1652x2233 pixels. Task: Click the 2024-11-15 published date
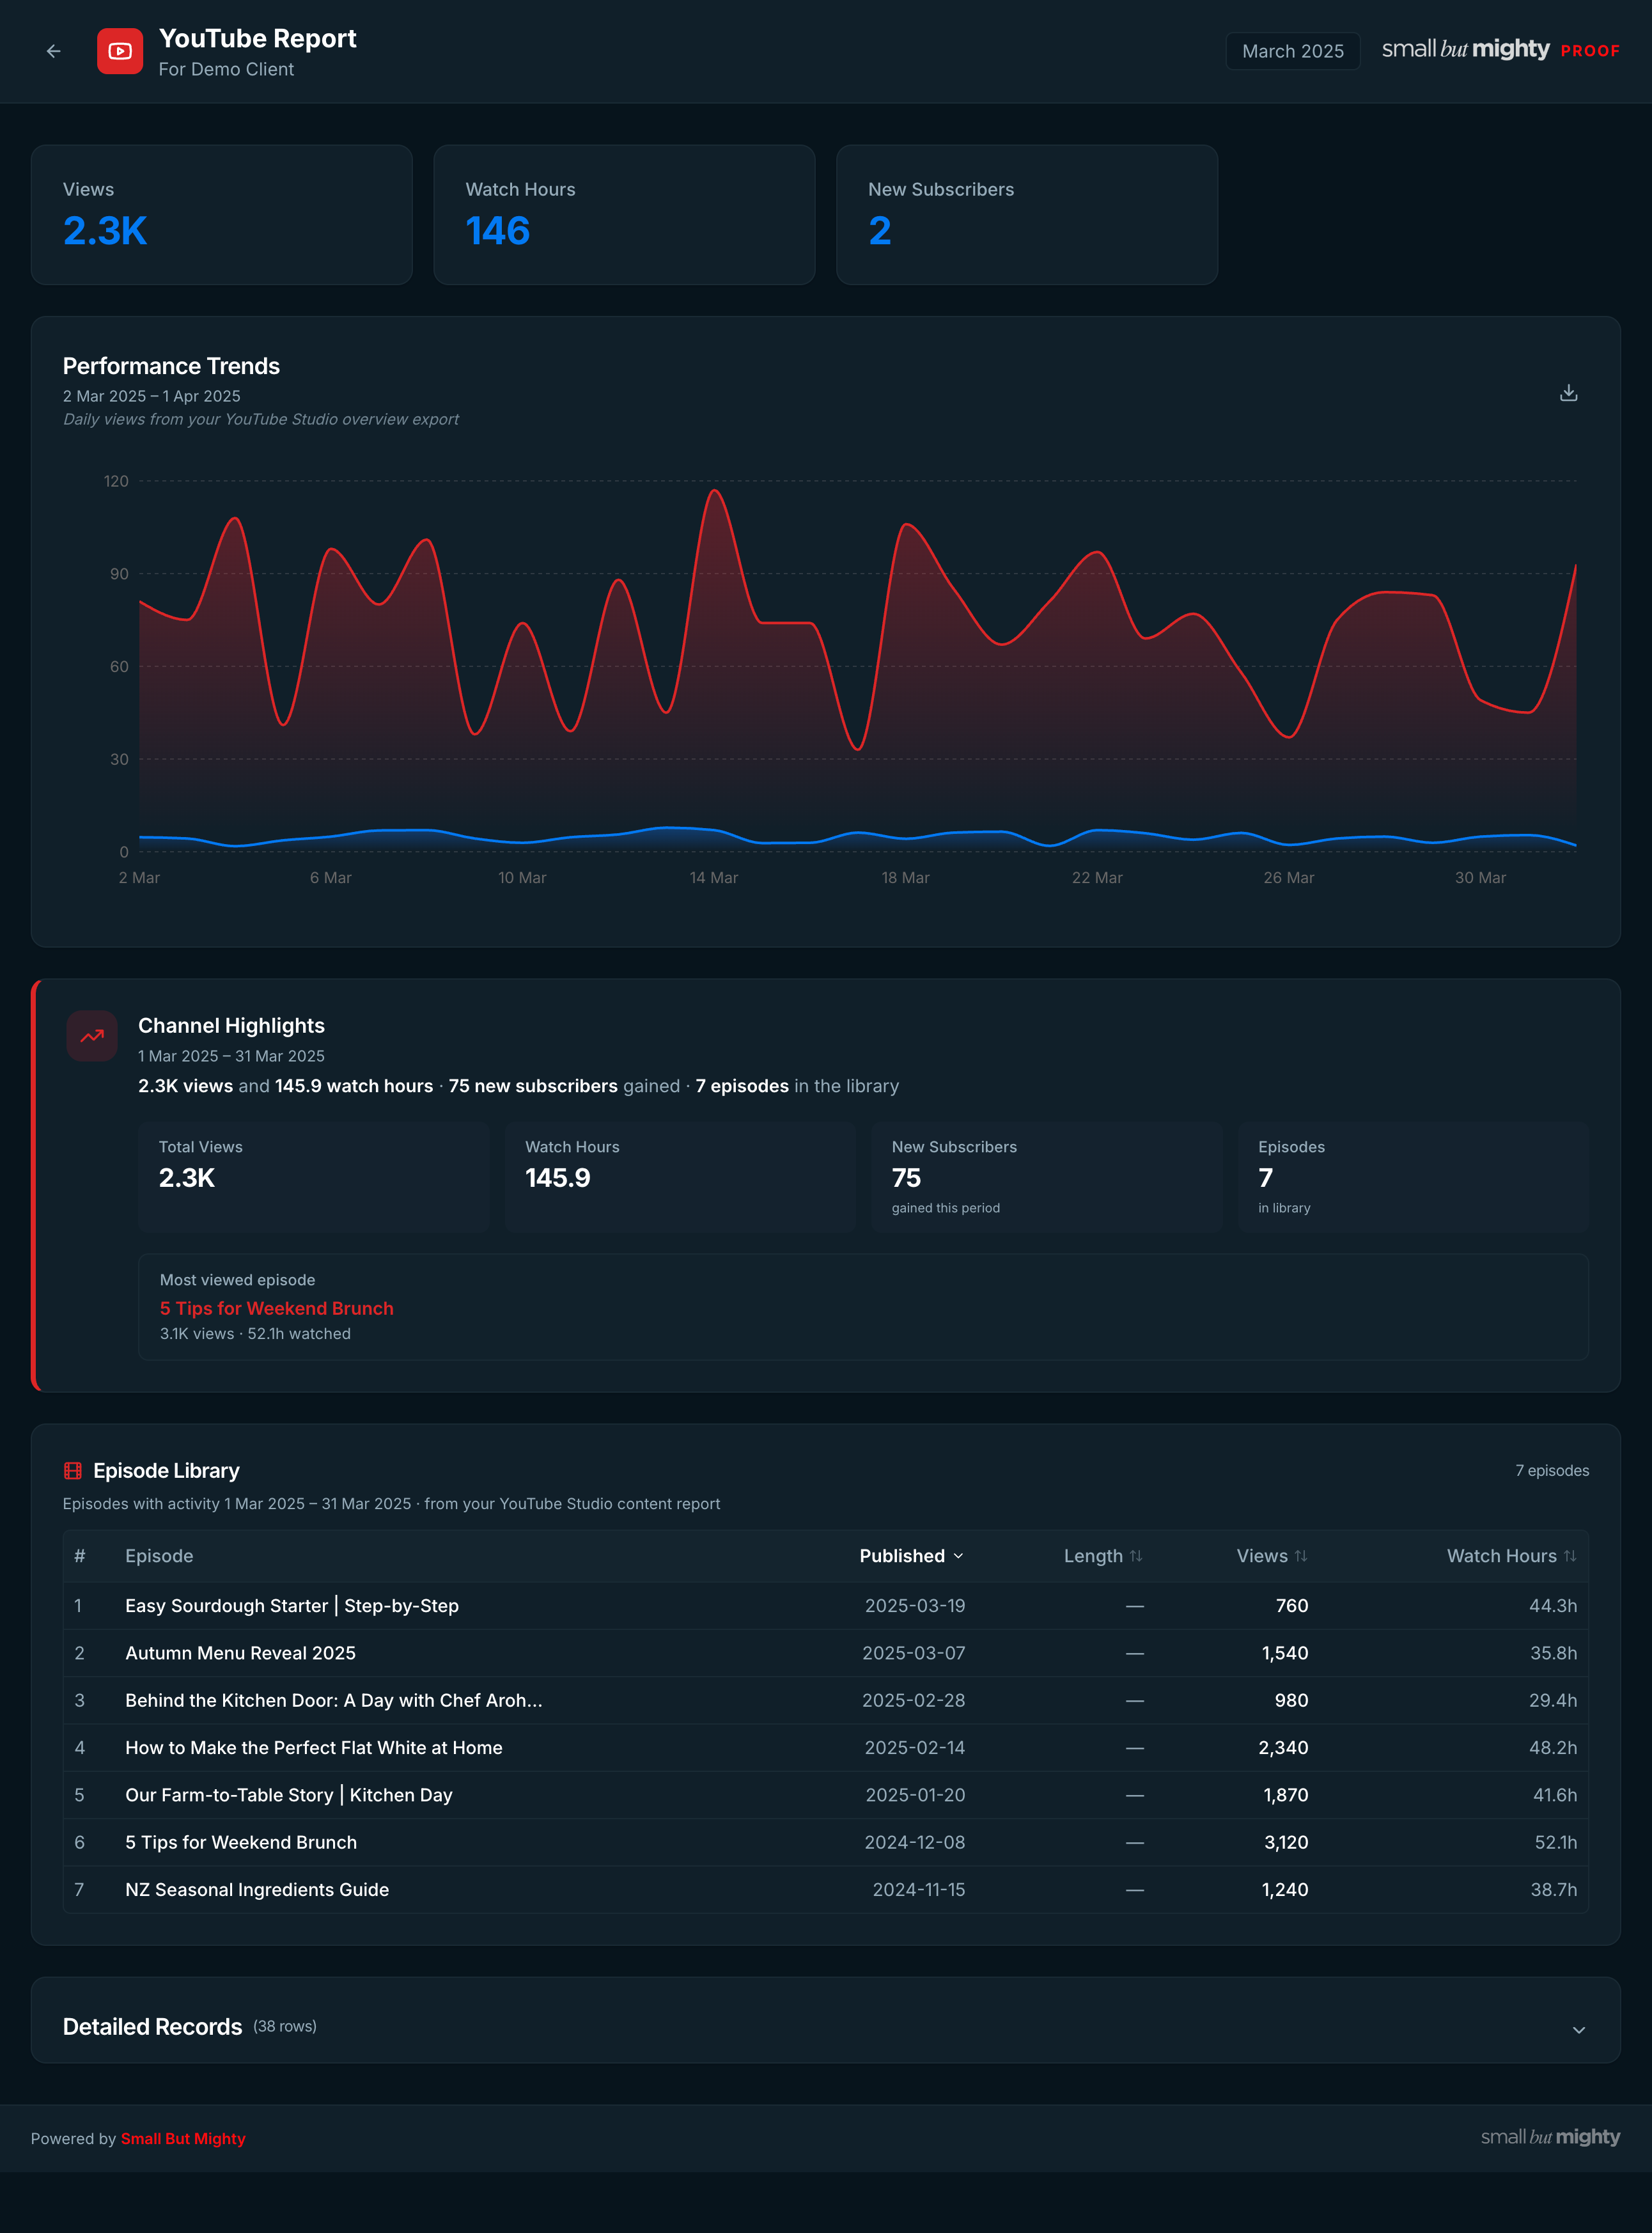click(919, 1890)
